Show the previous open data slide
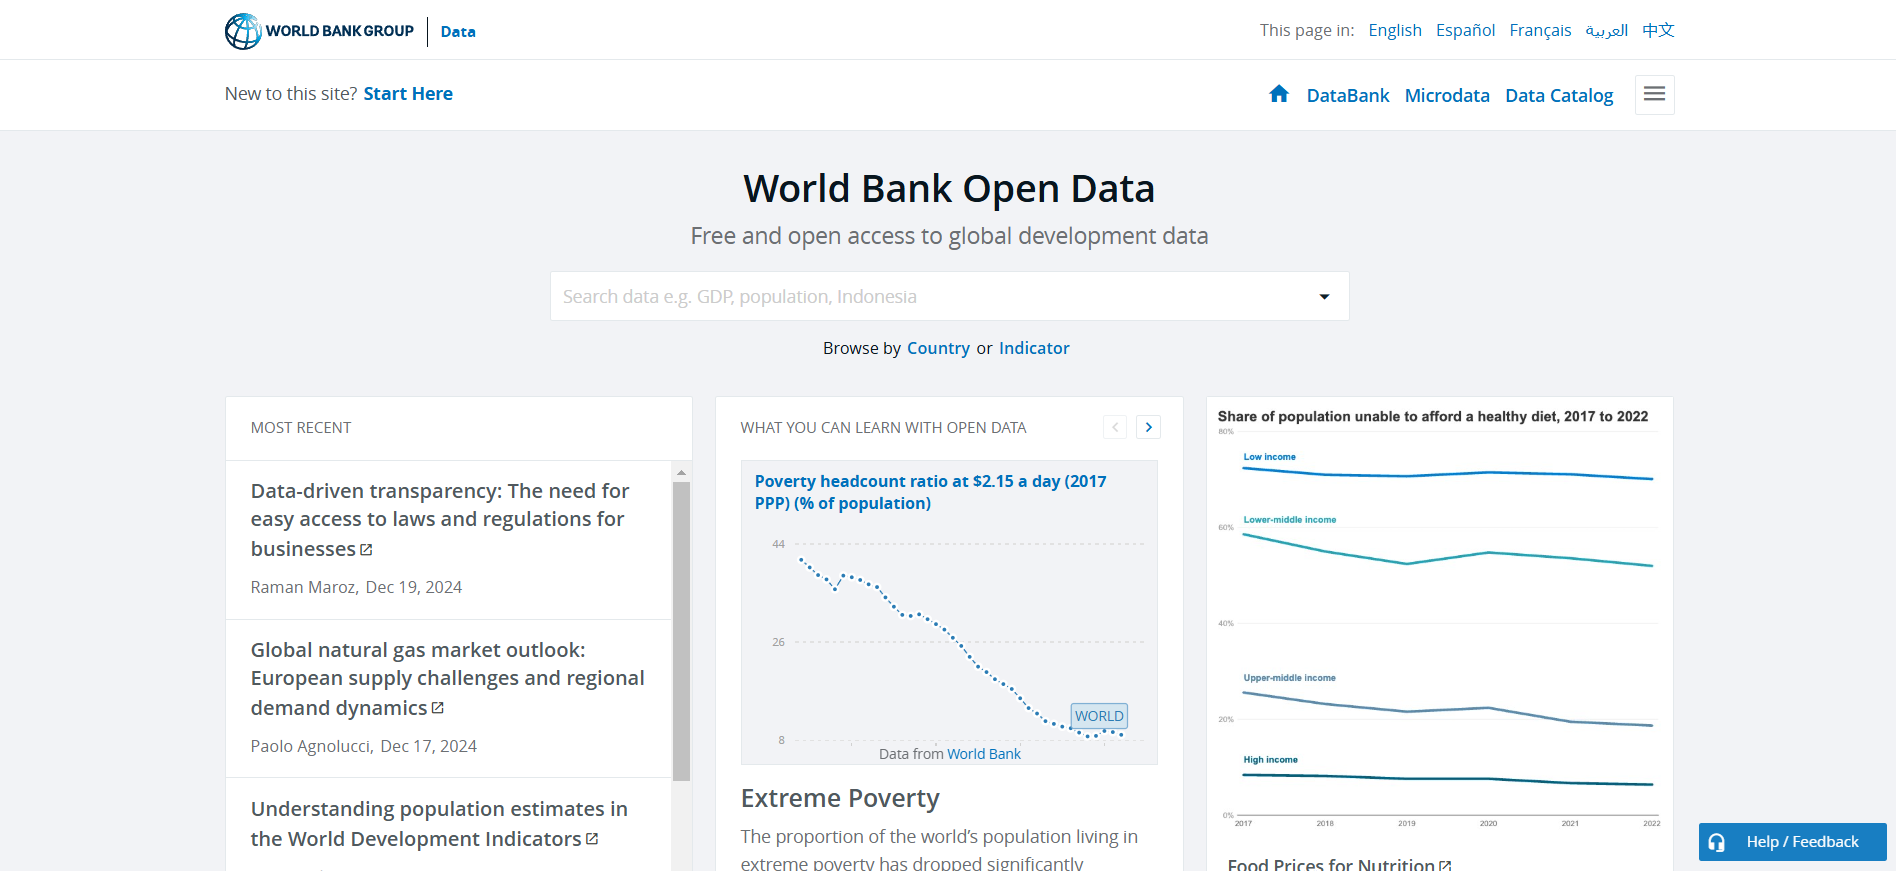The image size is (1896, 871). [x=1115, y=427]
